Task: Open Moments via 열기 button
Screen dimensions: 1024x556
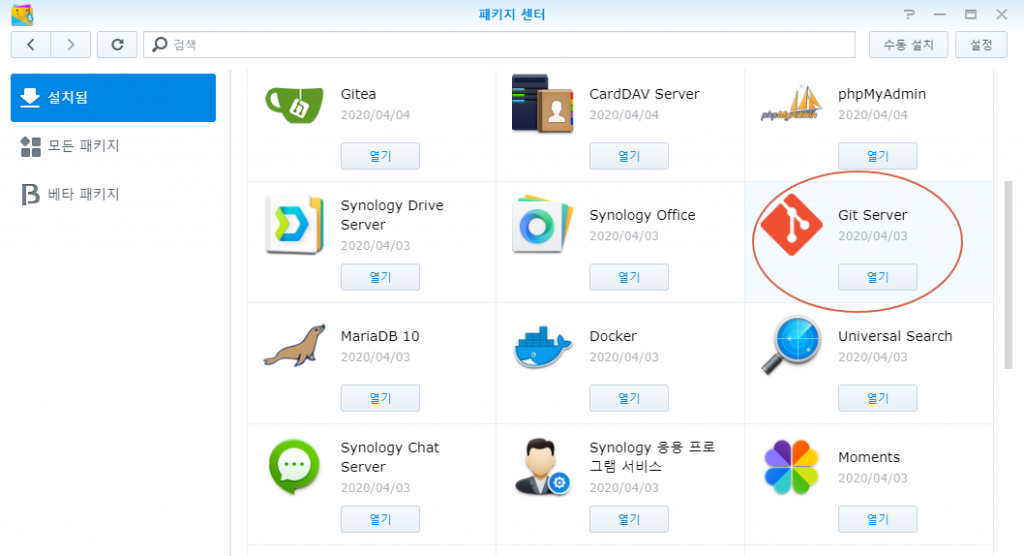Action: click(878, 519)
